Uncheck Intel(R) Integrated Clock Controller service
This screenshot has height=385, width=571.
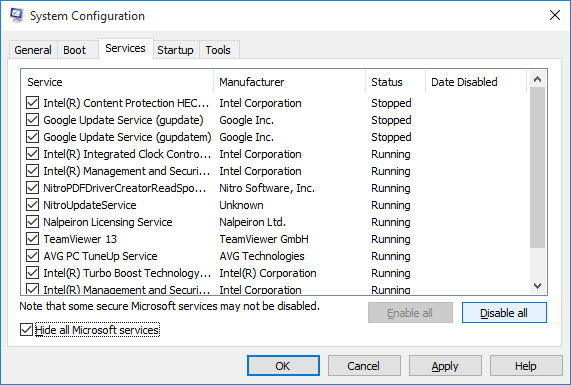32,154
